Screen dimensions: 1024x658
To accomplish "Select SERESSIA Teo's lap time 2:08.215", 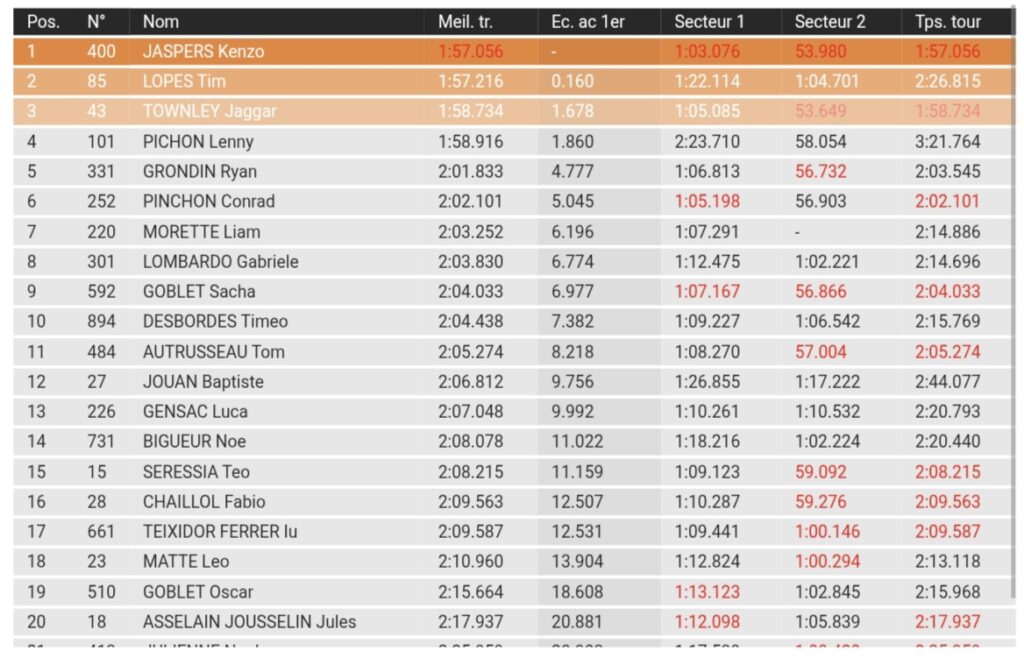I will 948,471.
